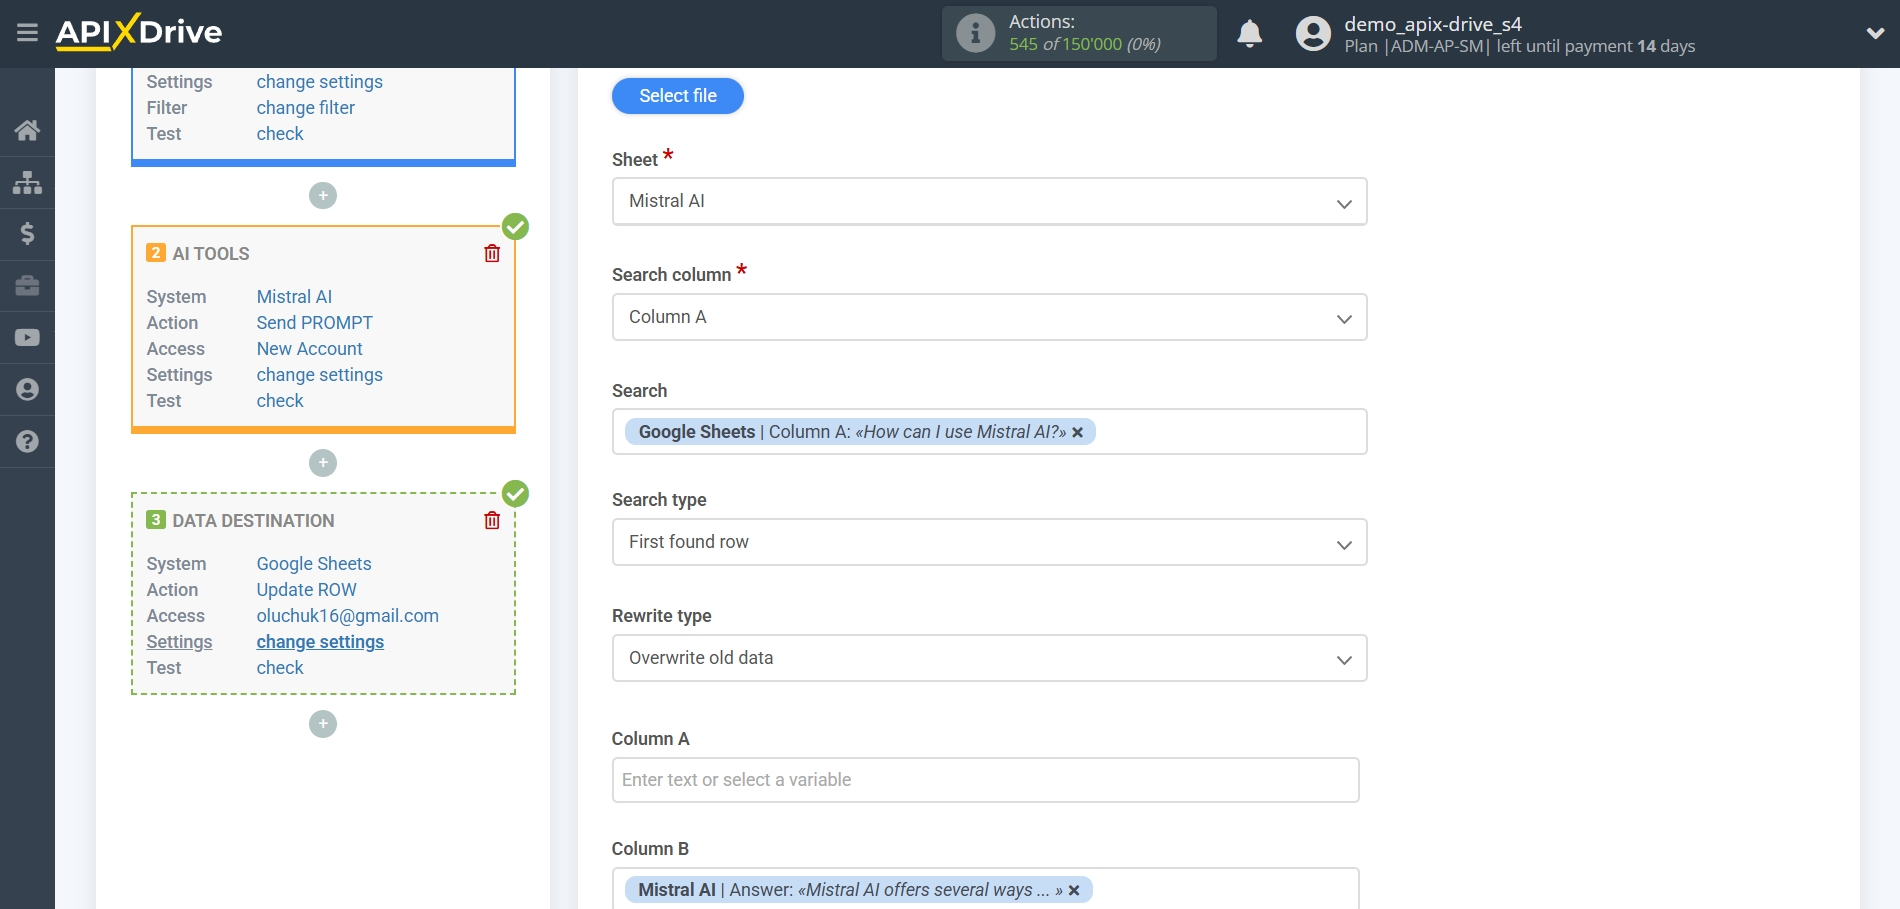Select the Home icon in the sidebar
Viewport: 1900px width, 909px height.
(27, 130)
